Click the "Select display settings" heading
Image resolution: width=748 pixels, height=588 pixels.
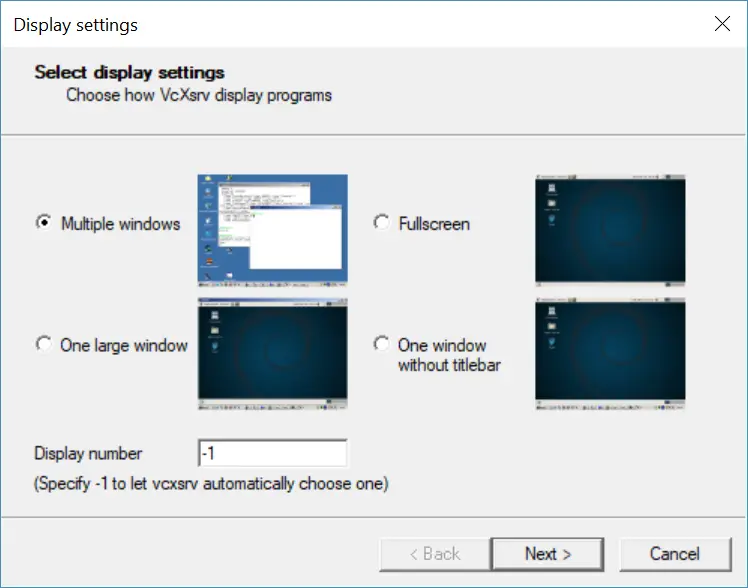pyautogui.click(x=129, y=72)
